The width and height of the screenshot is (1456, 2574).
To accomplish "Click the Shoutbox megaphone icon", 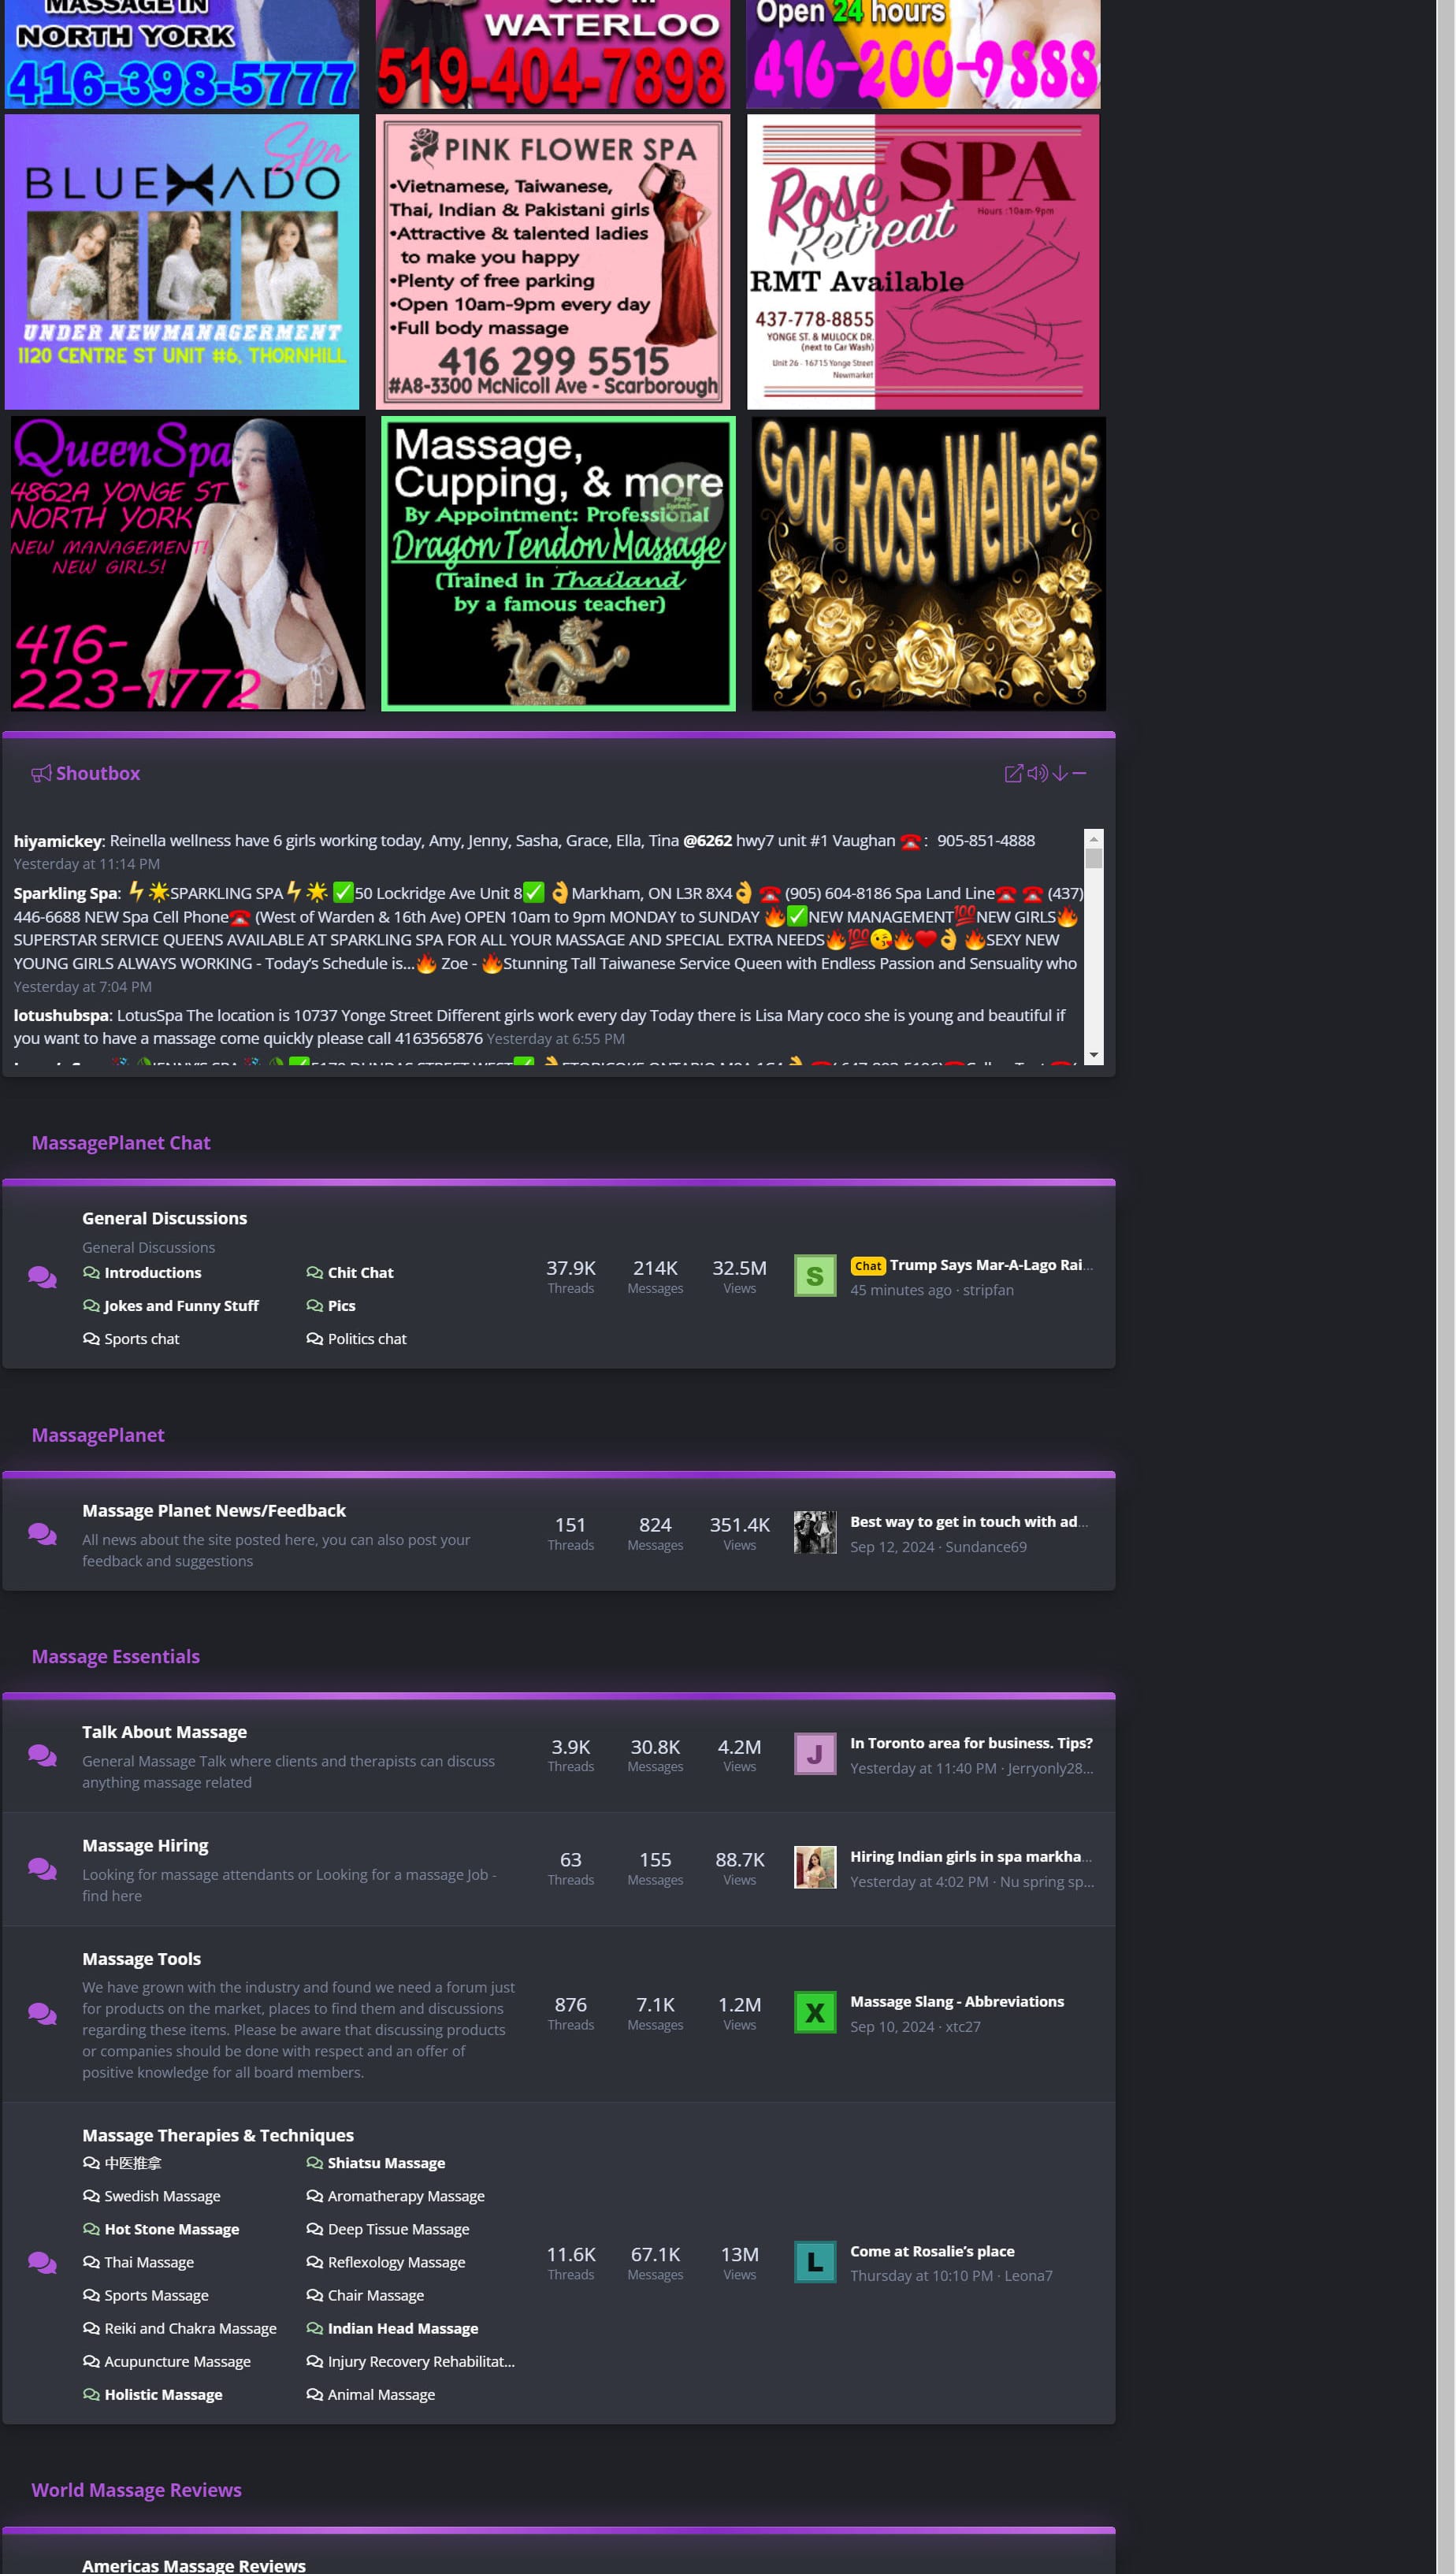I will [41, 773].
